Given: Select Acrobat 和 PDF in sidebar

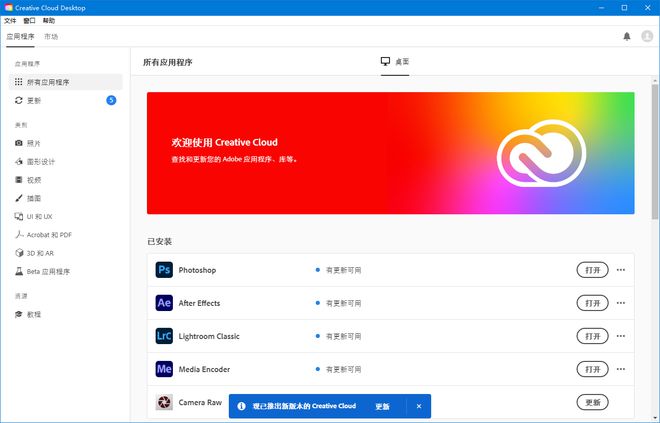Looking at the screenshot, I should pos(66,234).
